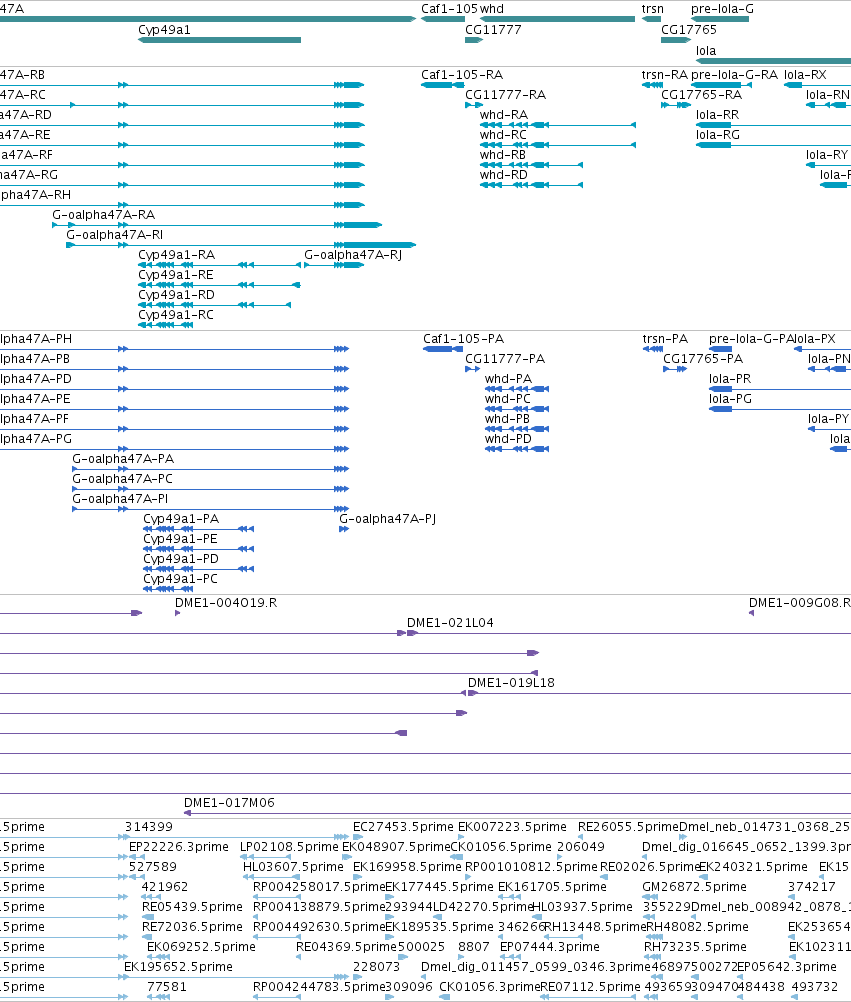Select the Cyp49a1-PE protein label

pos(180,539)
